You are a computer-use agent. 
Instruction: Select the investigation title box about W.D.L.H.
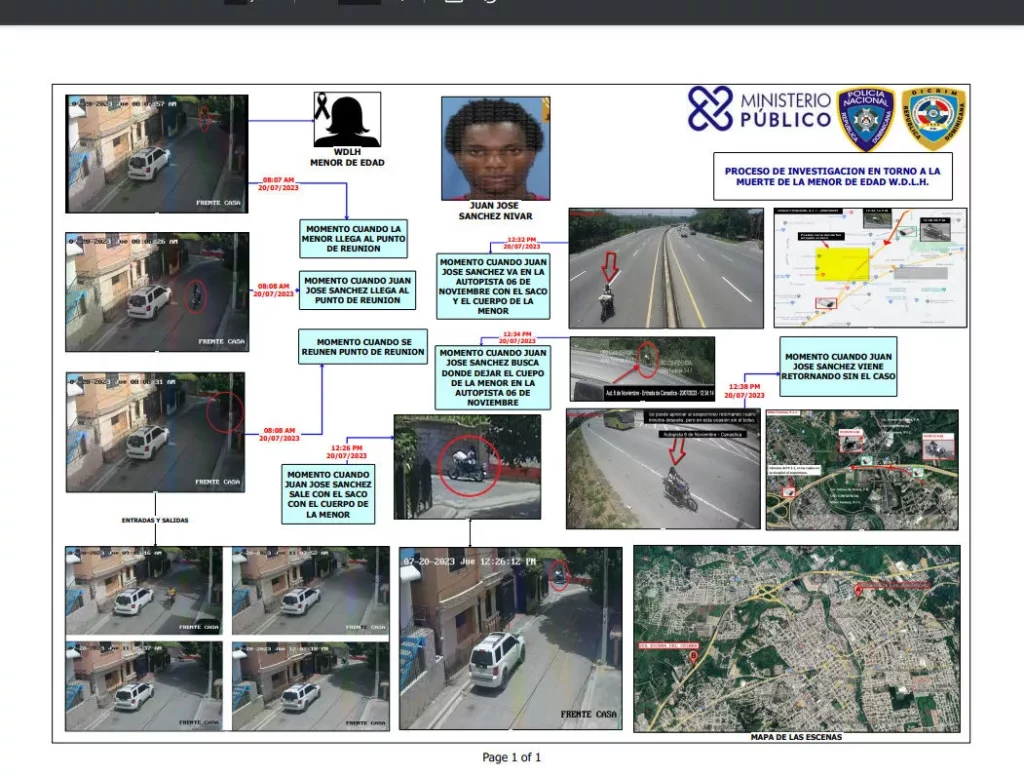pos(832,177)
